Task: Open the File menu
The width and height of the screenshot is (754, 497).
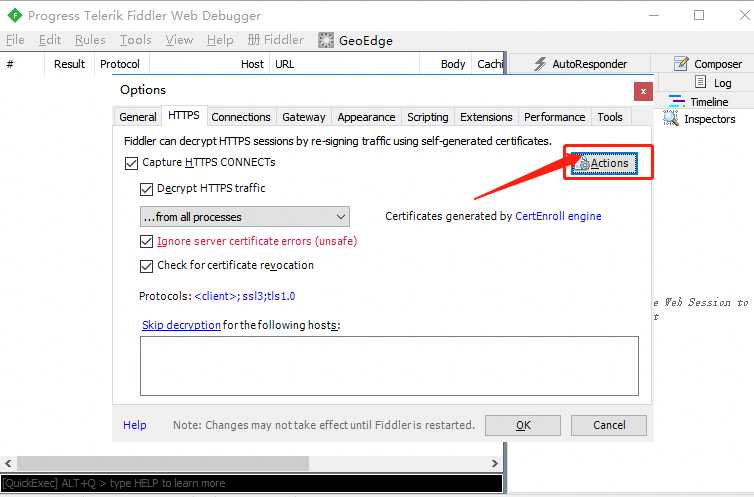Action: (x=15, y=40)
